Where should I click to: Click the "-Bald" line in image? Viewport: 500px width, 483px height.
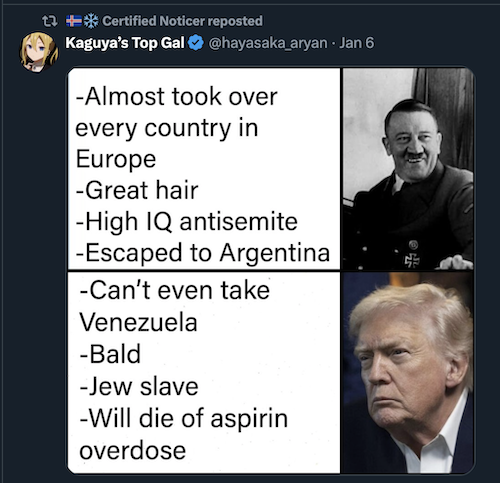point(110,354)
